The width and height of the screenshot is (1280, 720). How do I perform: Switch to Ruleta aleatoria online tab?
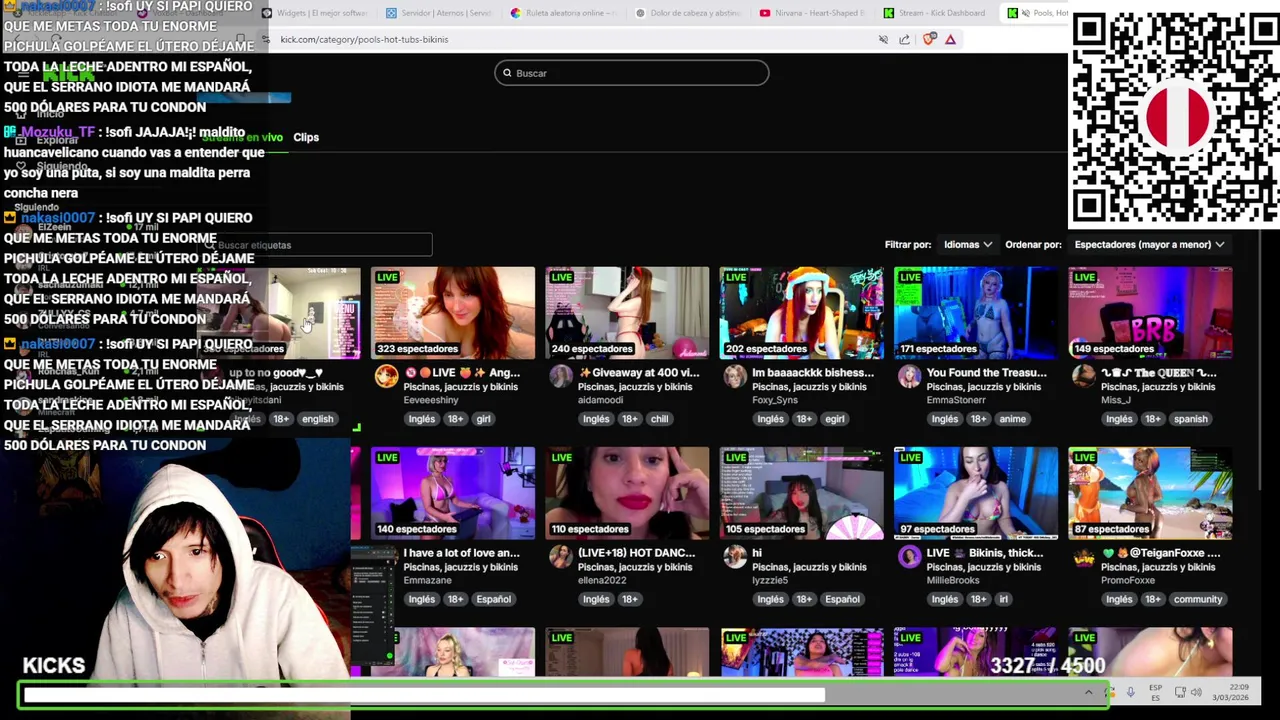coord(563,13)
